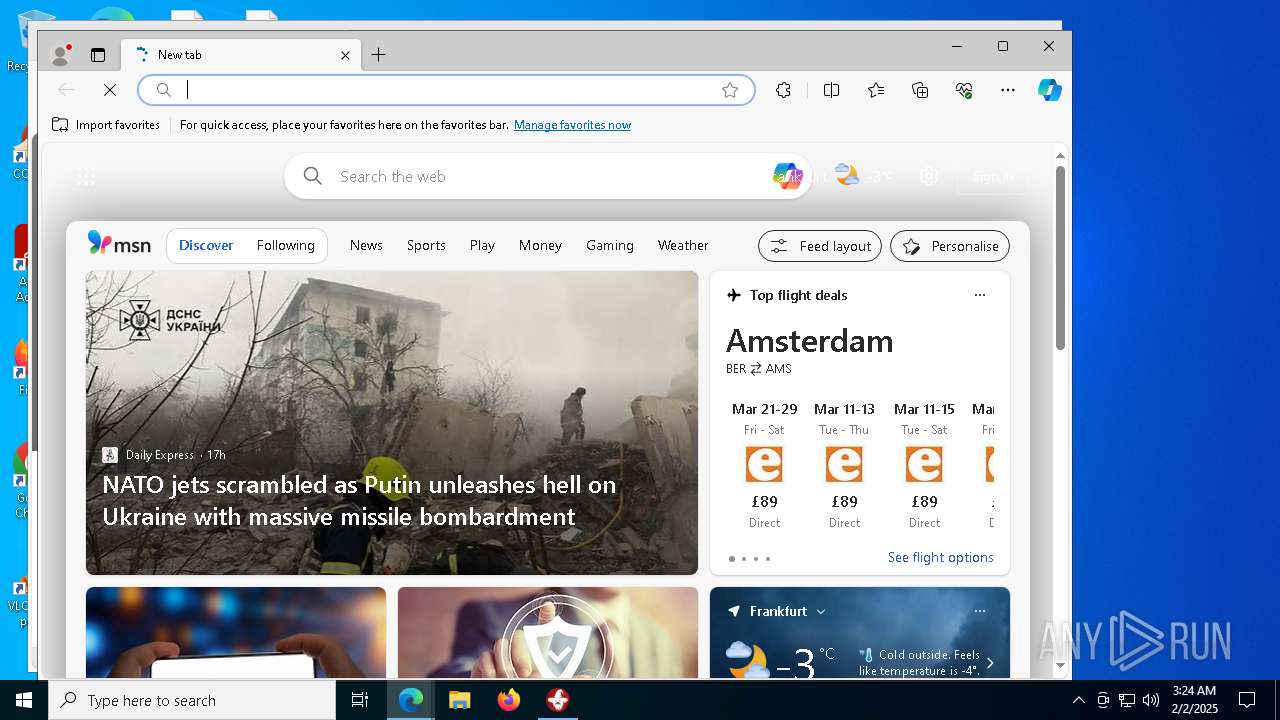Screen dimensions: 1280x720
Task: Stop loading the page
Action: pyautogui.click(x=110, y=90)
